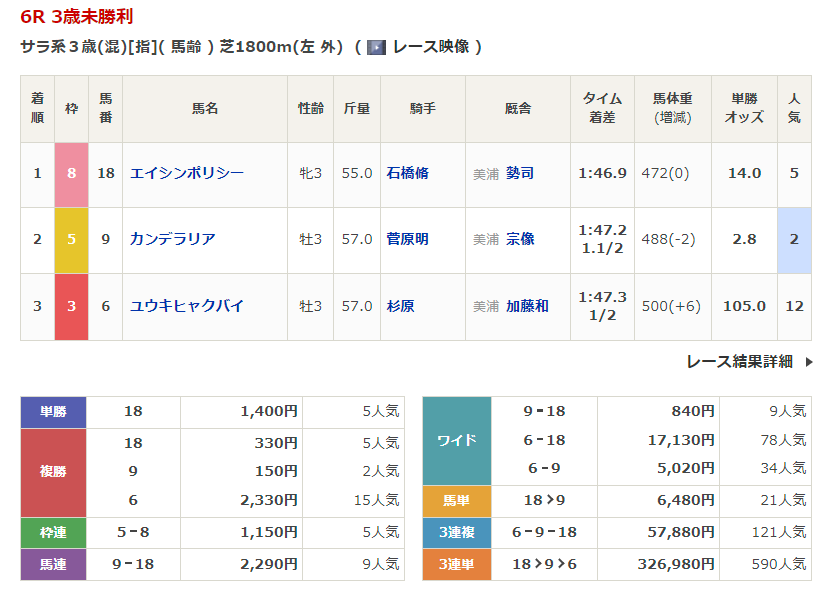Click the yellow frame number 5 cell
The height and width of the screenshot is (591, 832).
[x=71, y=239]
